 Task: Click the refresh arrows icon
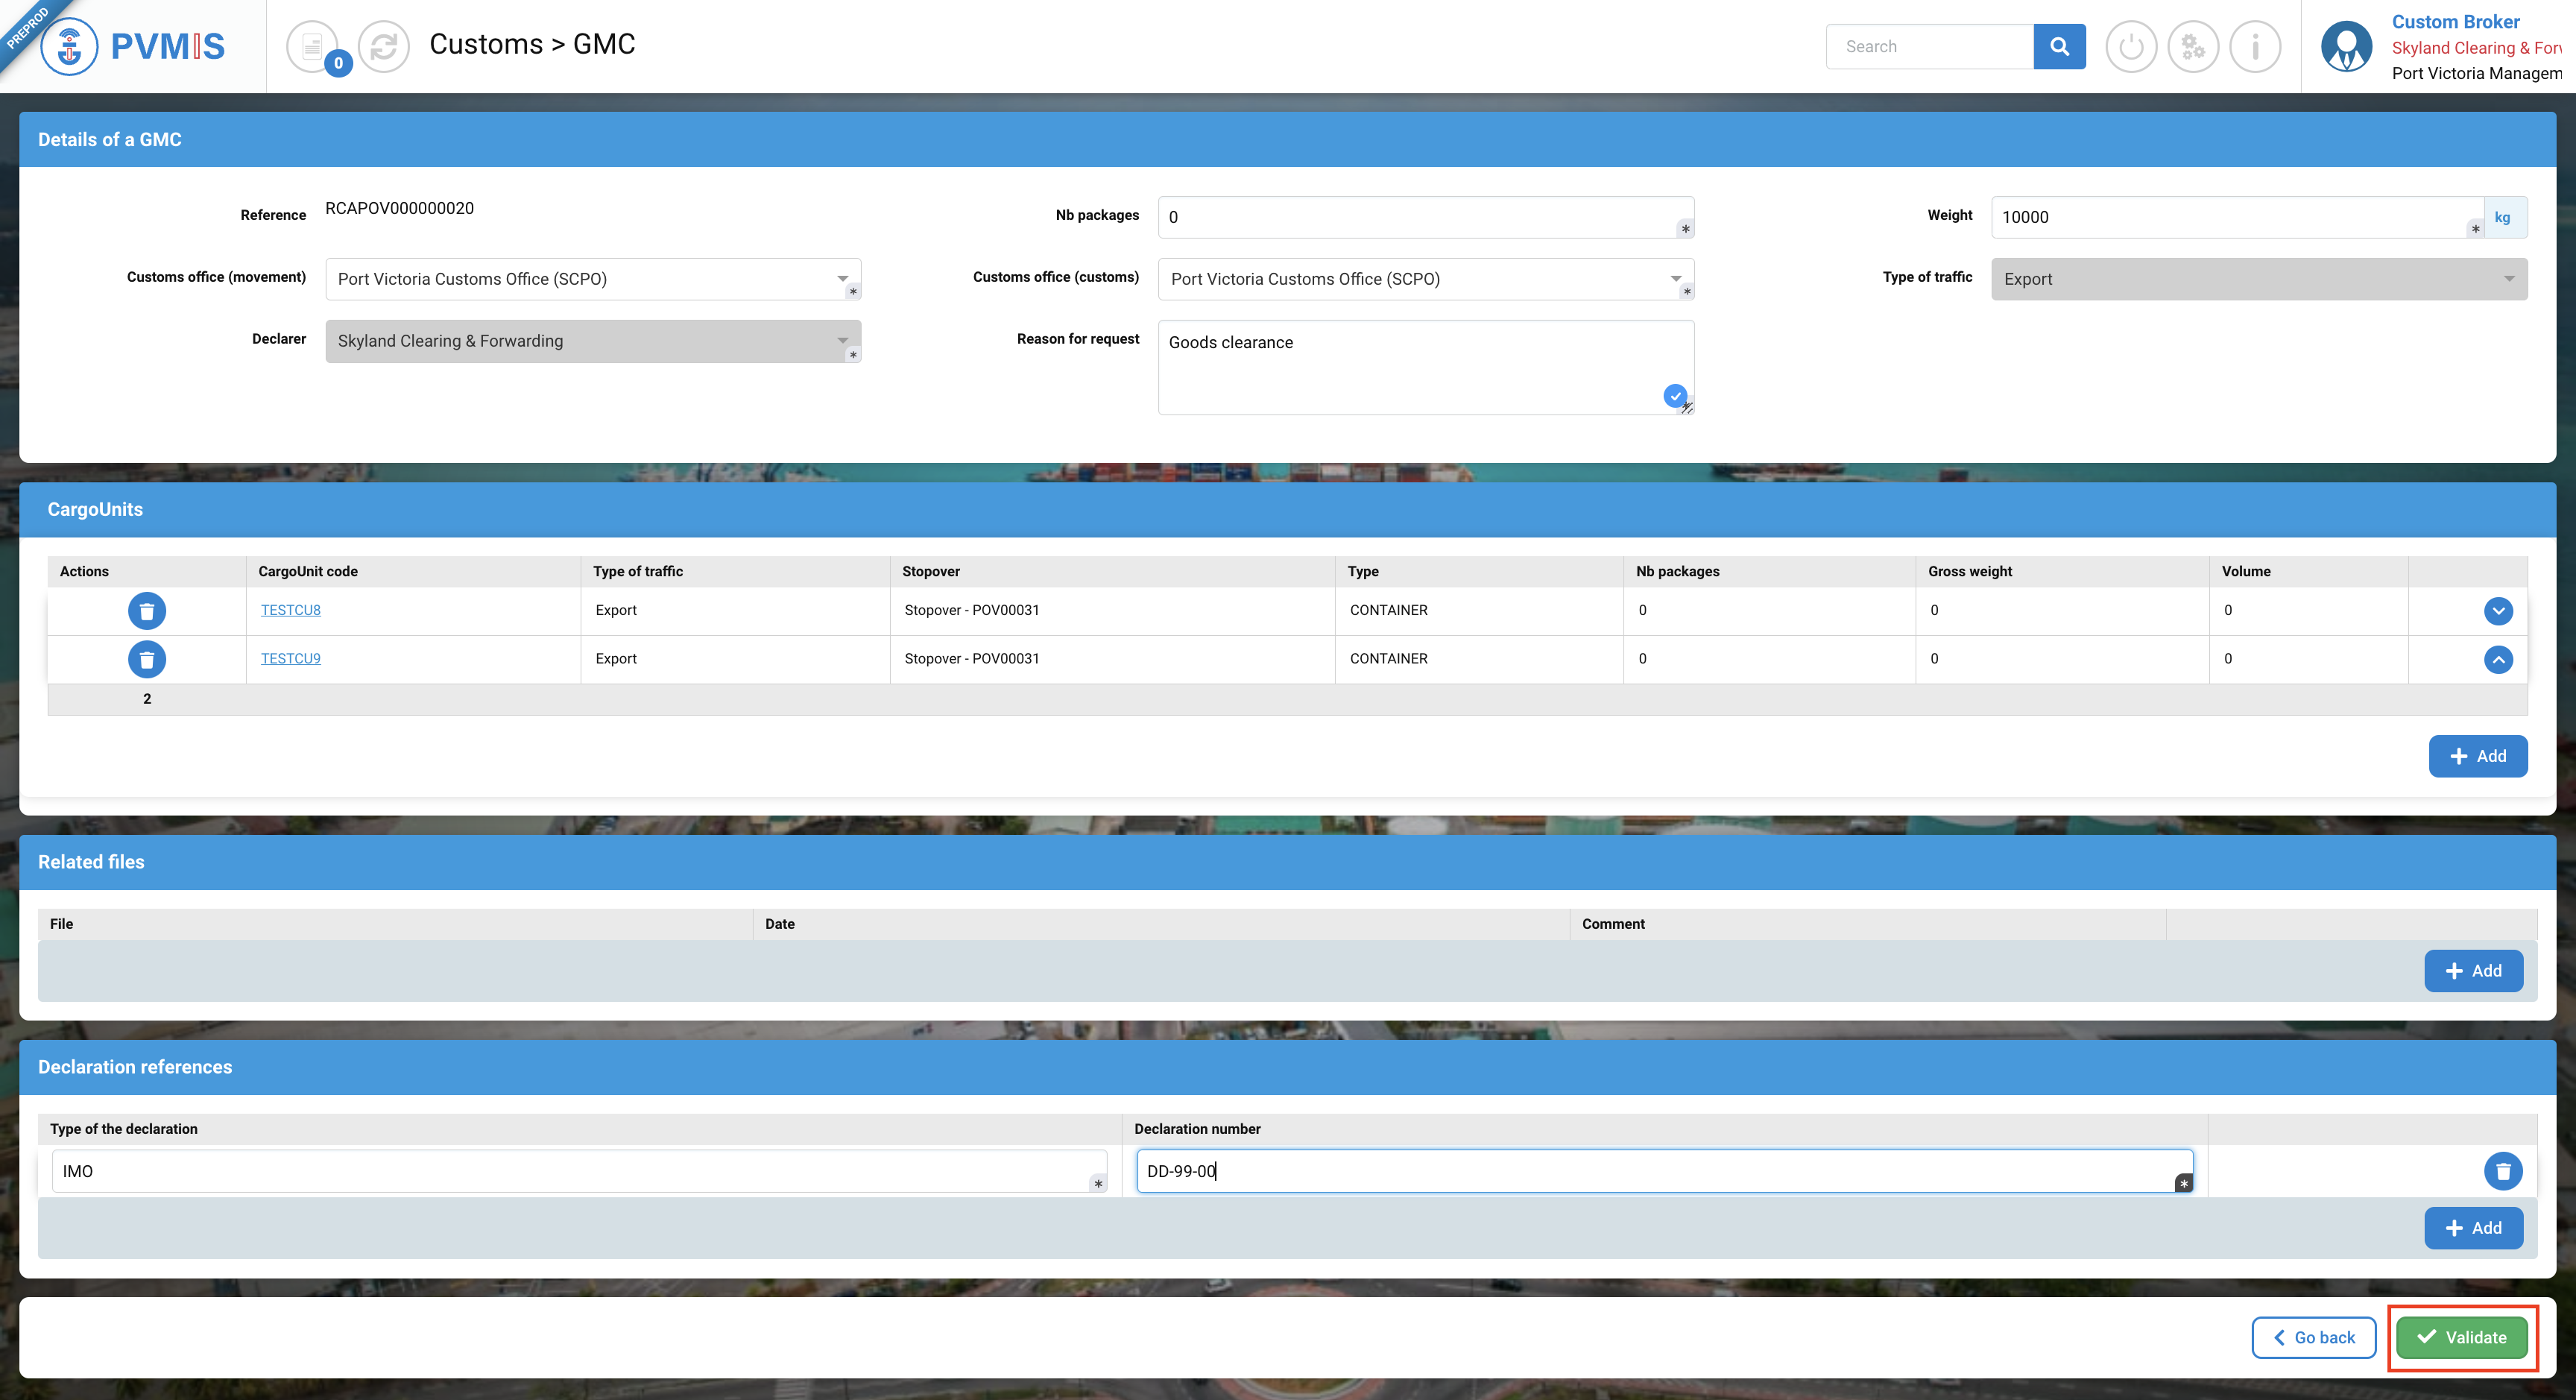click(x=384, y=46)
